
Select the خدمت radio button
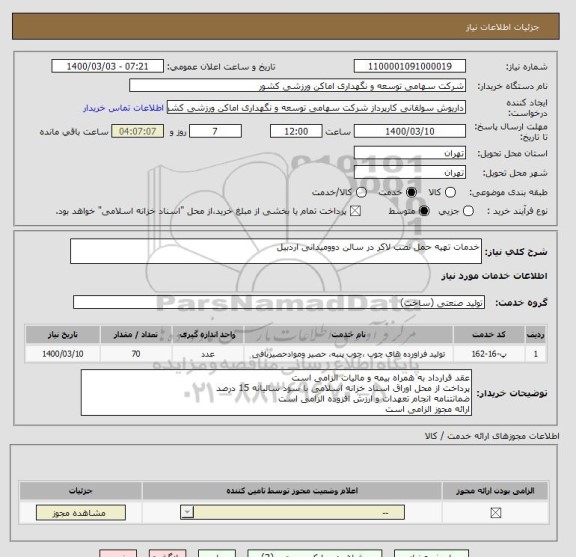[411, 192]
